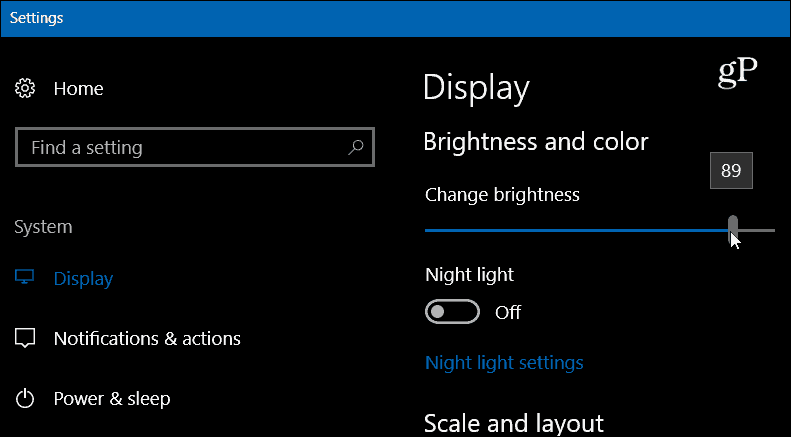
Task: Toggle the Night light switch
Action: [x=452, y=312]
